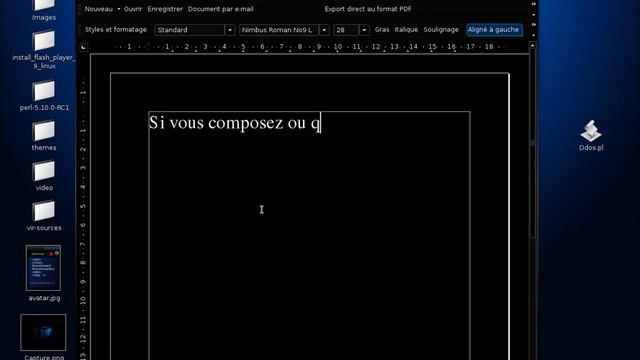Toggle Aligné à gauche alignment

click(x=494, y=30)
